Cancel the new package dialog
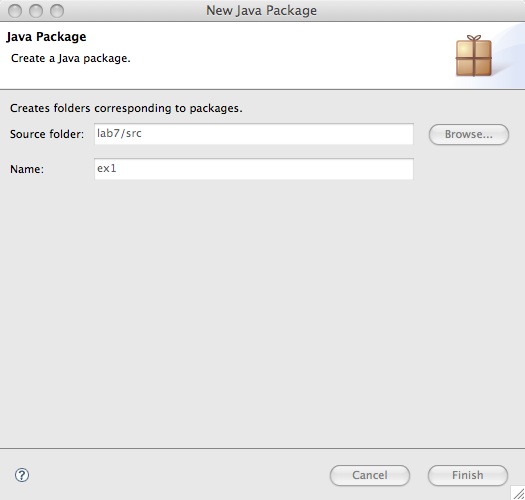Viewport: 525px width, 500px height. [370, 475]
